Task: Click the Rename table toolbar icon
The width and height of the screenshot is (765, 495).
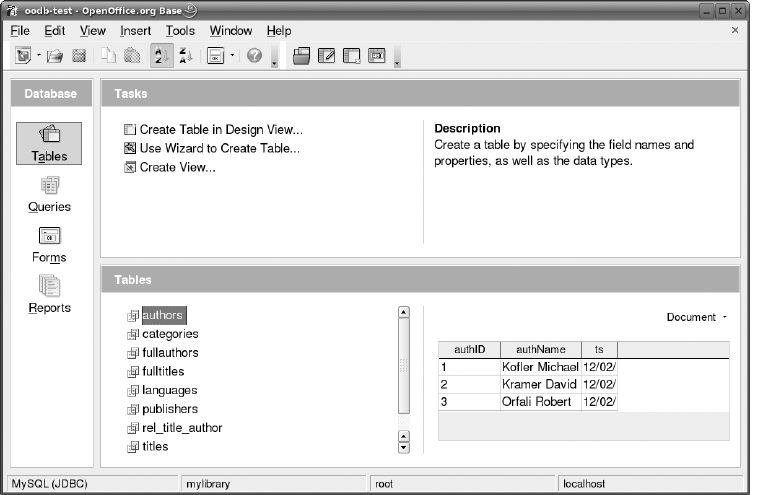Action: click(x=377, y=56)
